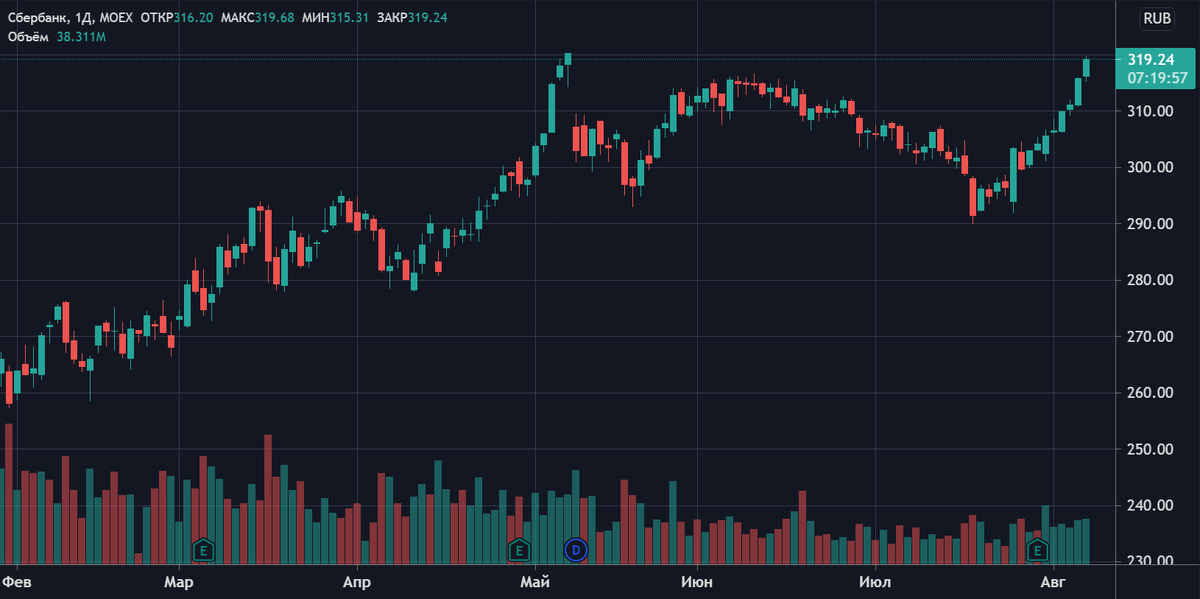Select the Объём volume indicator legend

pyautogui.click(x=28, y=37)
